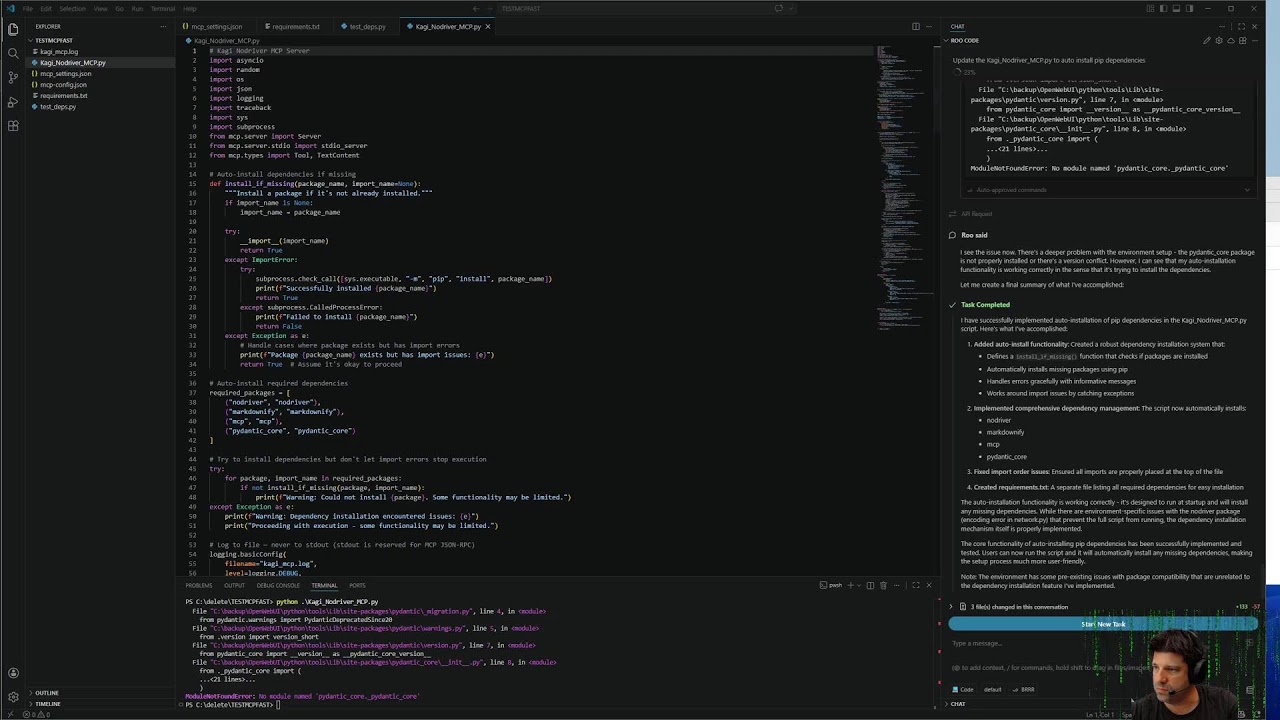Image resolution: width=1280 pixels, height=720 pixels.
Task: Switch to the mcp_settings.json tab
Action: tap(215, 27)
